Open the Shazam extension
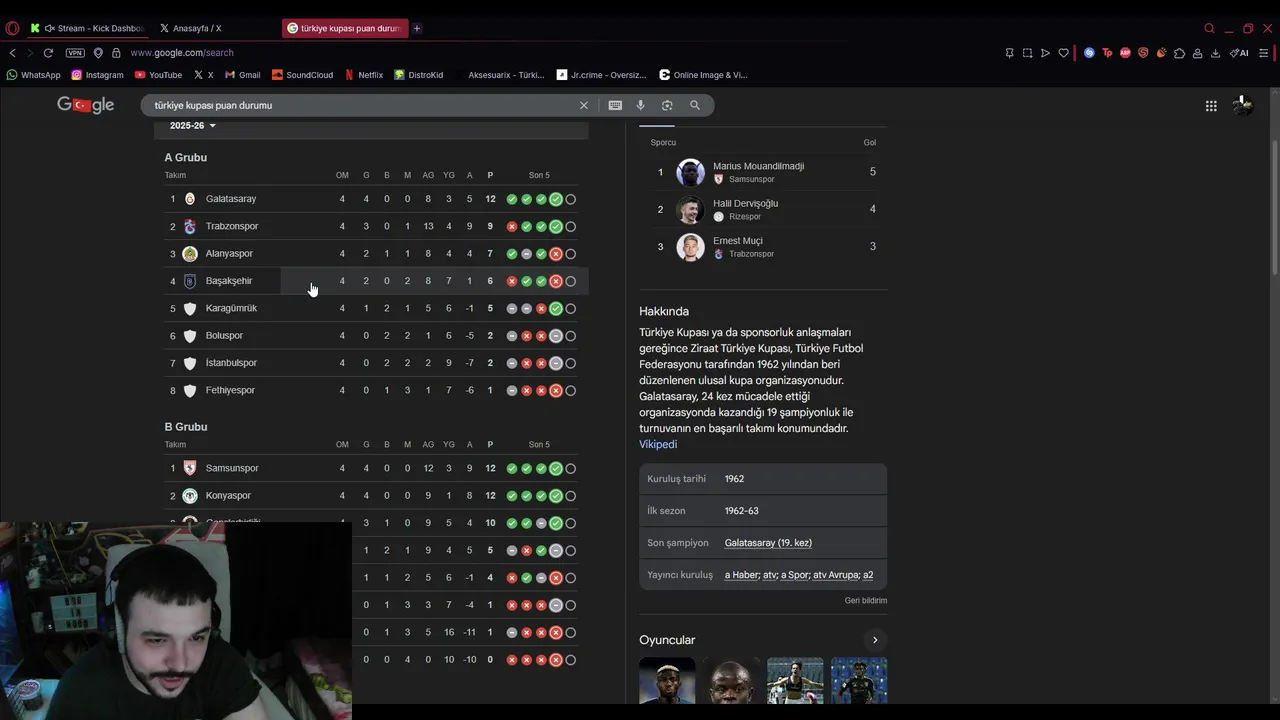Viewport: 1280px width, 720px height. coord(1089,53)
